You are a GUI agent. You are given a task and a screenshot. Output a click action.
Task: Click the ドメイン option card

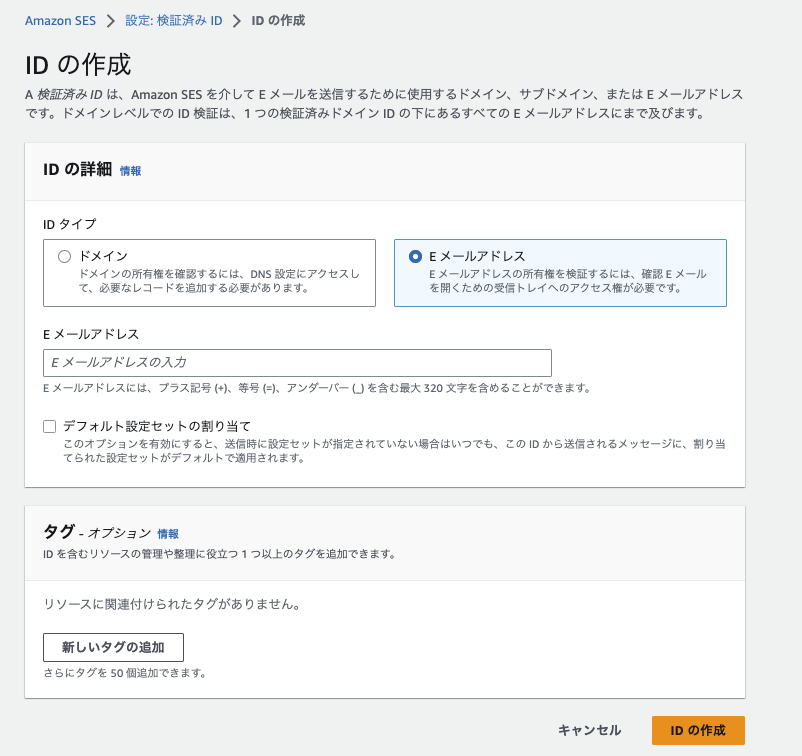coord(209,272)
